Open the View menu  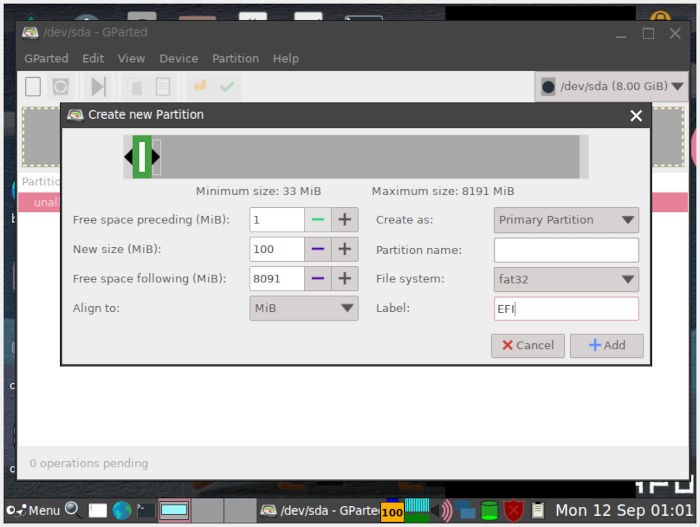[x=131, y=59]
